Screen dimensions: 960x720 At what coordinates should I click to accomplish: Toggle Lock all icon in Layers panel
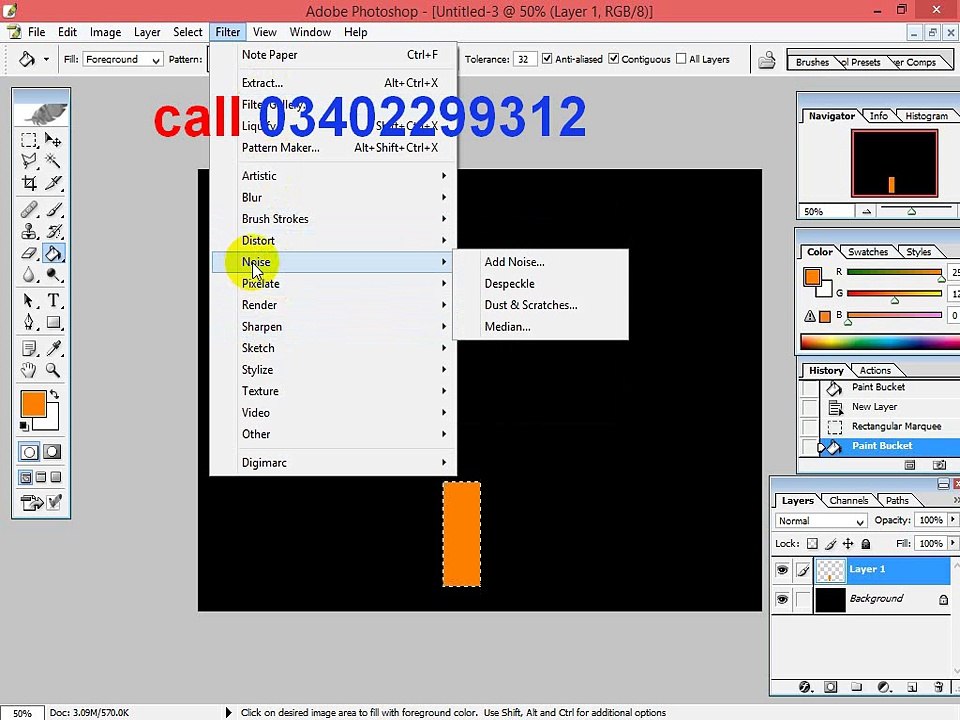pyautogui.click(x=866, y=544)
